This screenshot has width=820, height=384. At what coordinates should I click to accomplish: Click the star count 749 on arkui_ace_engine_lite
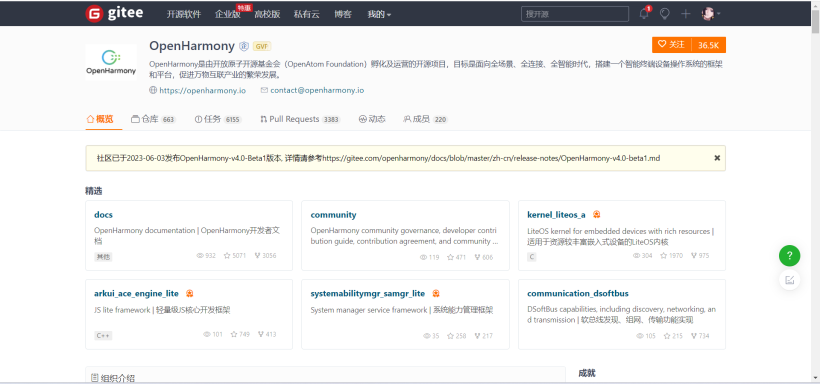tap(241, 334)
